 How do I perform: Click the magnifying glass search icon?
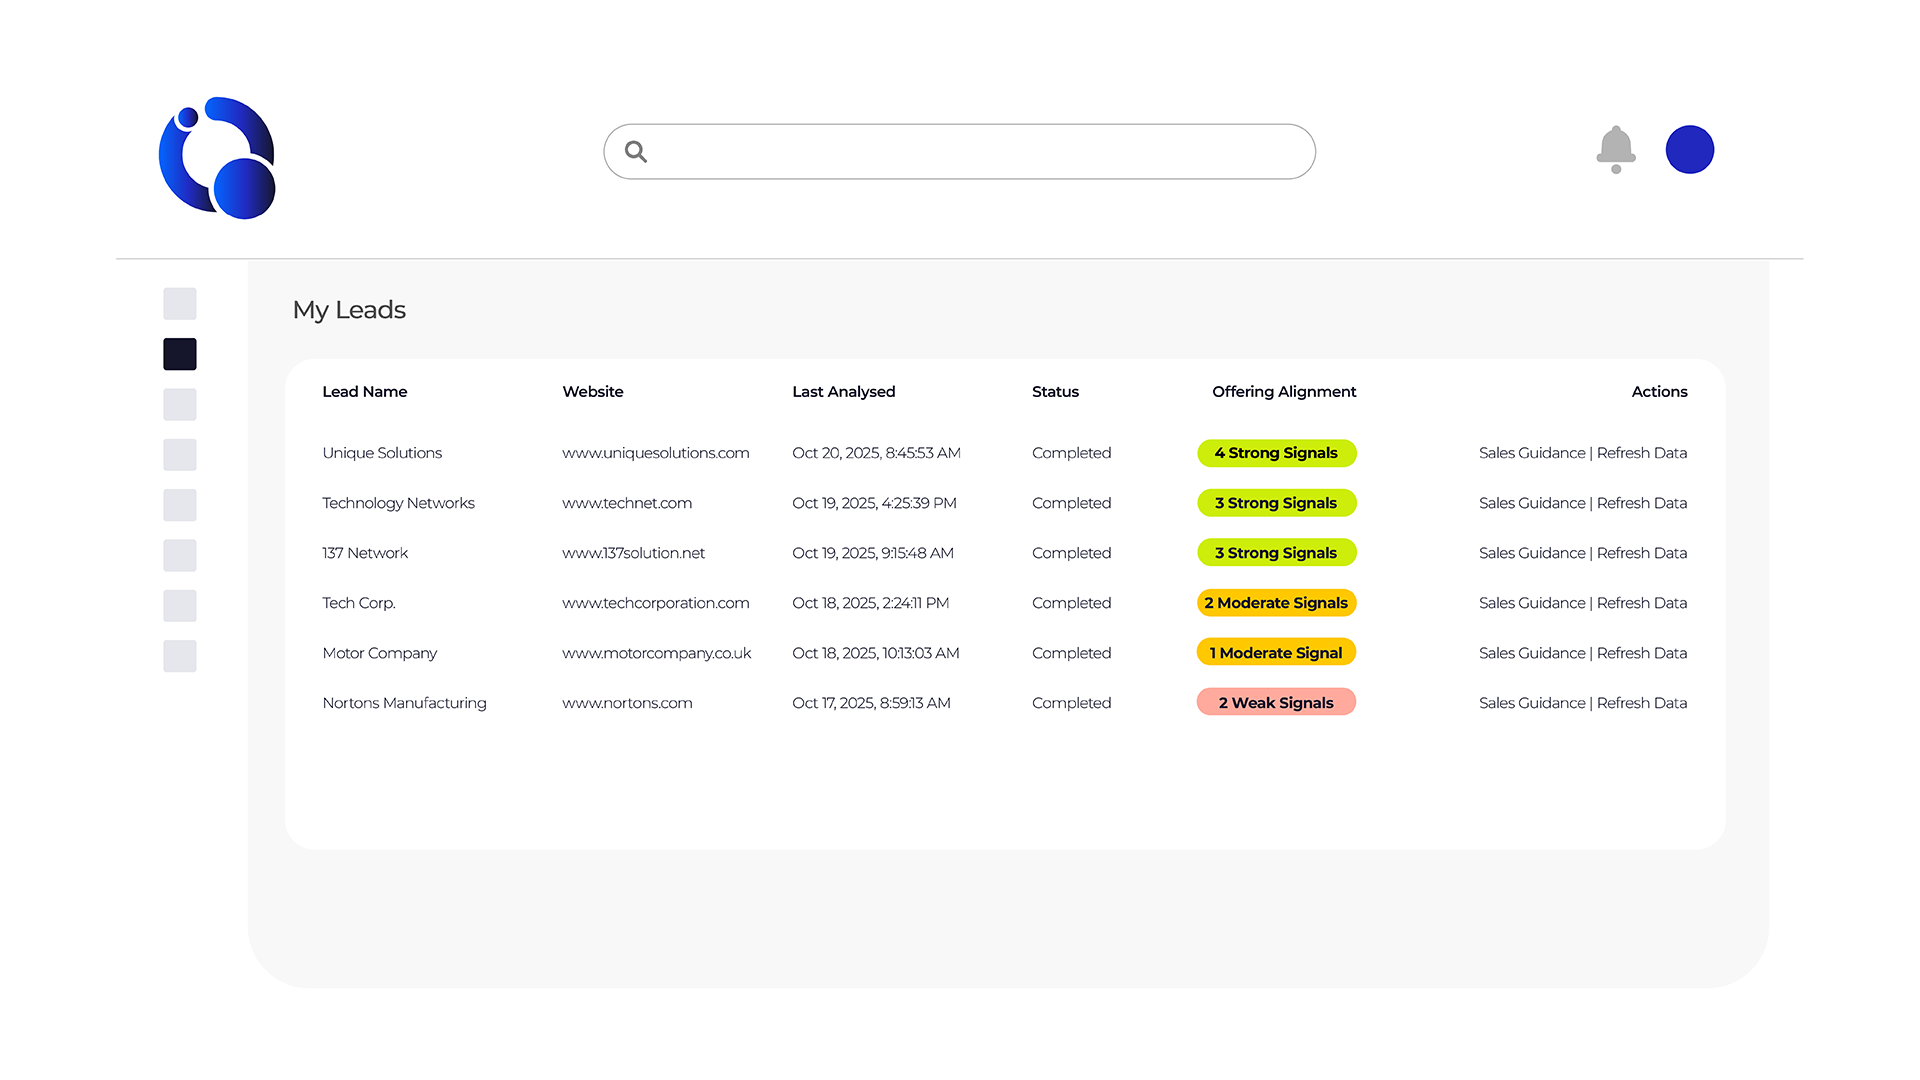[x=636, y=152]
